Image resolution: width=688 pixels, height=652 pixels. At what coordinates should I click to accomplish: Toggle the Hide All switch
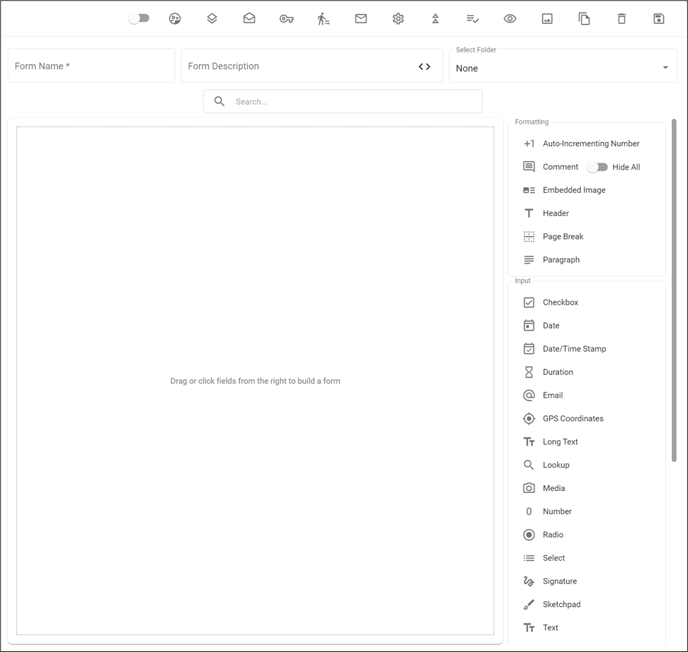[597, 167]
